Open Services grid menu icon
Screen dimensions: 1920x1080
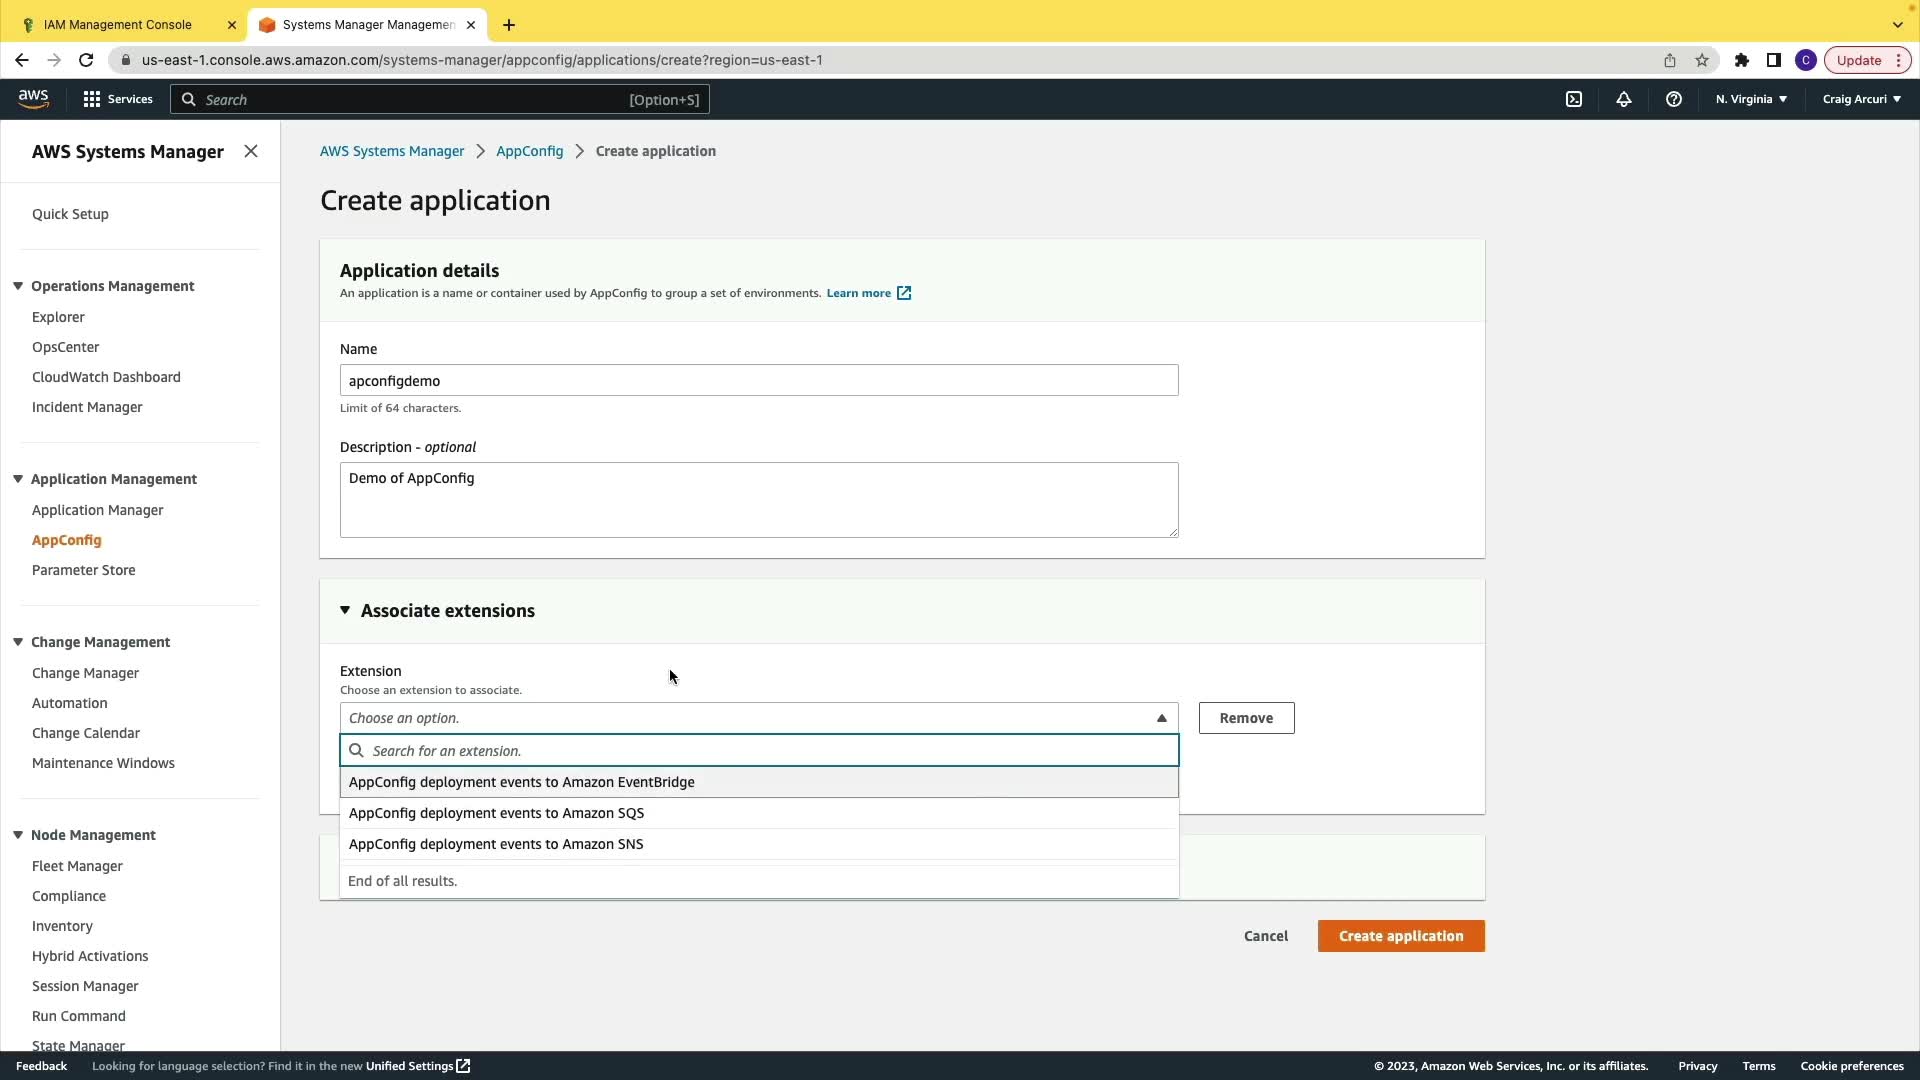tap(92, 99)
